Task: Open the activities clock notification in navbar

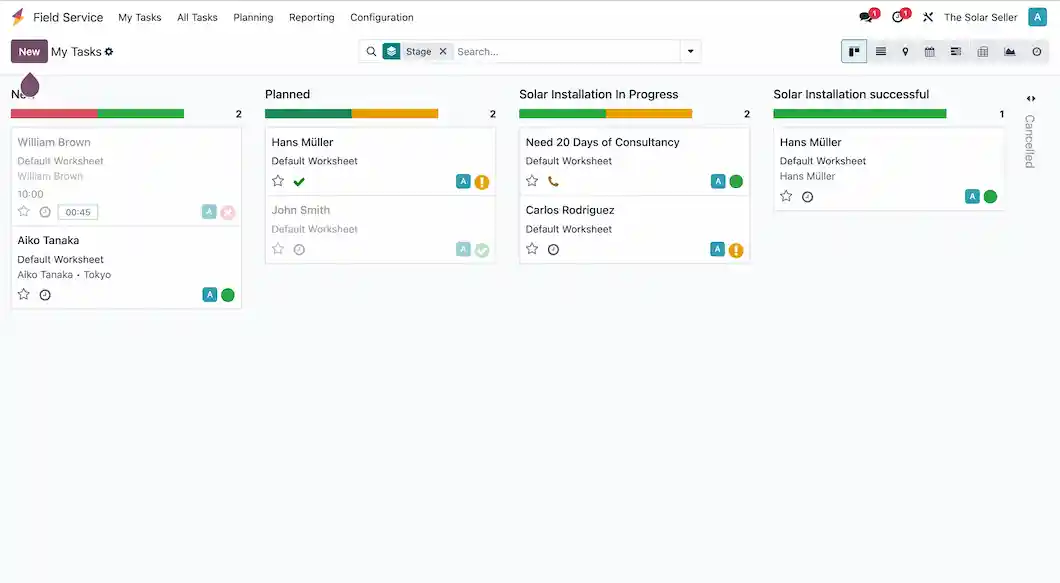Action: (x=898, y=17)
